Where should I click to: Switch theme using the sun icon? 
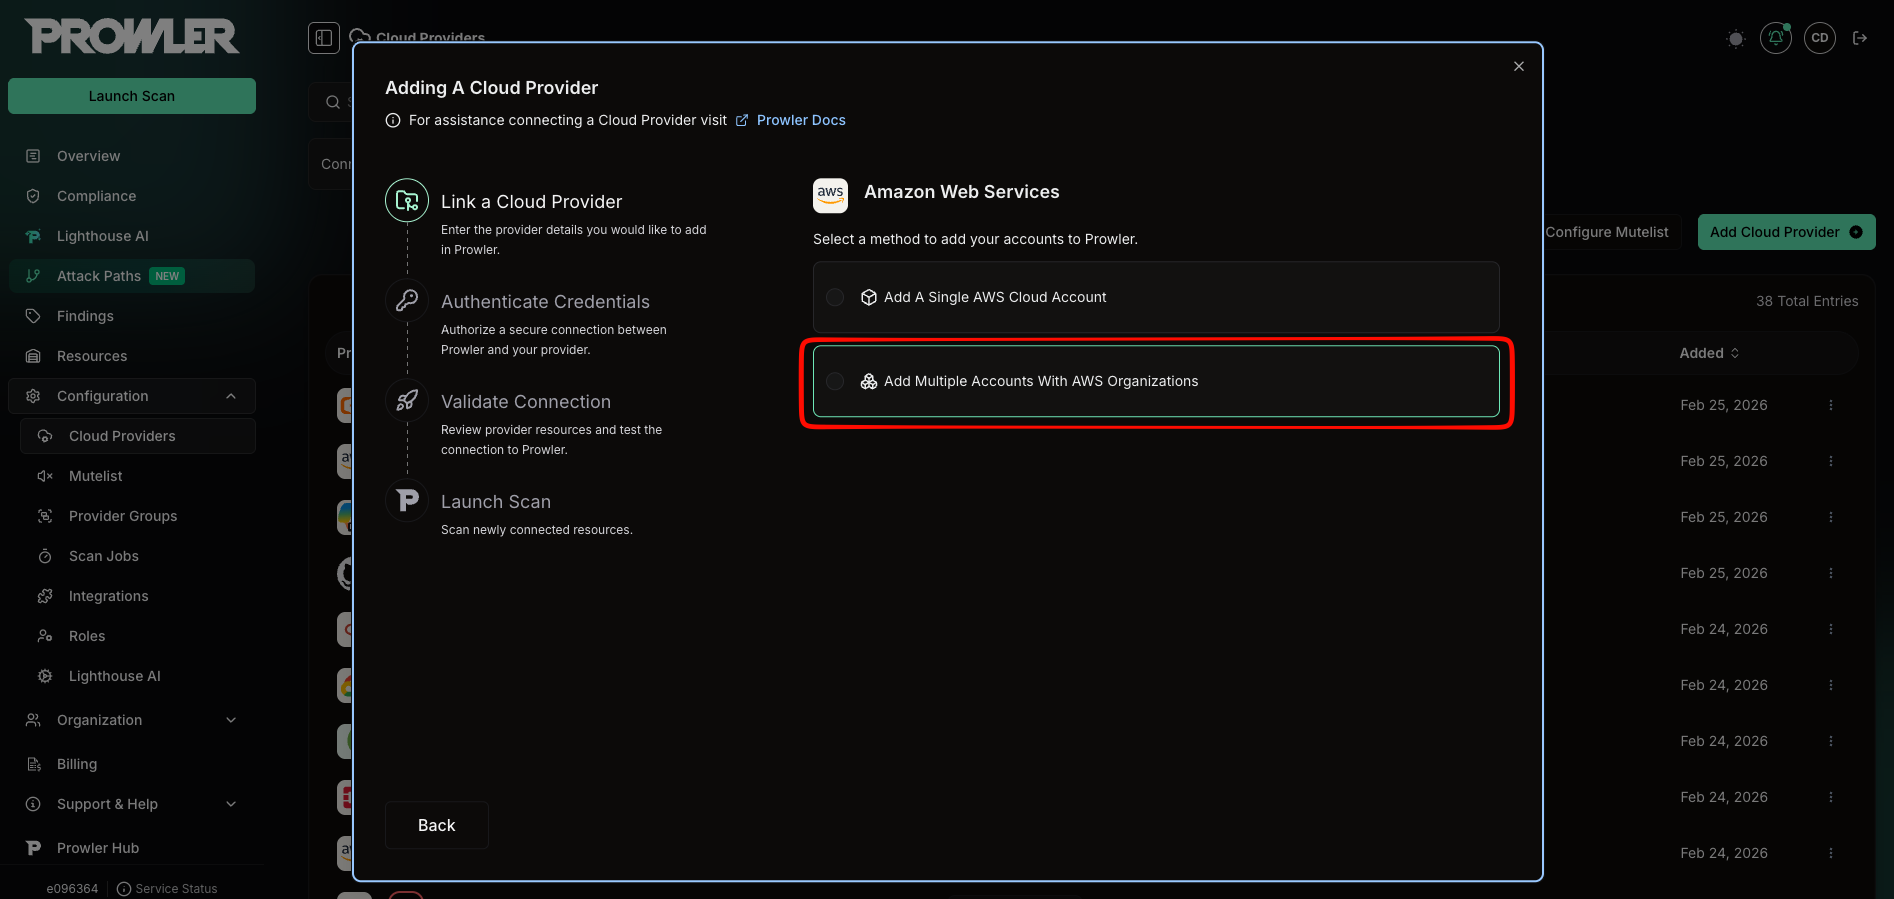1735,39
